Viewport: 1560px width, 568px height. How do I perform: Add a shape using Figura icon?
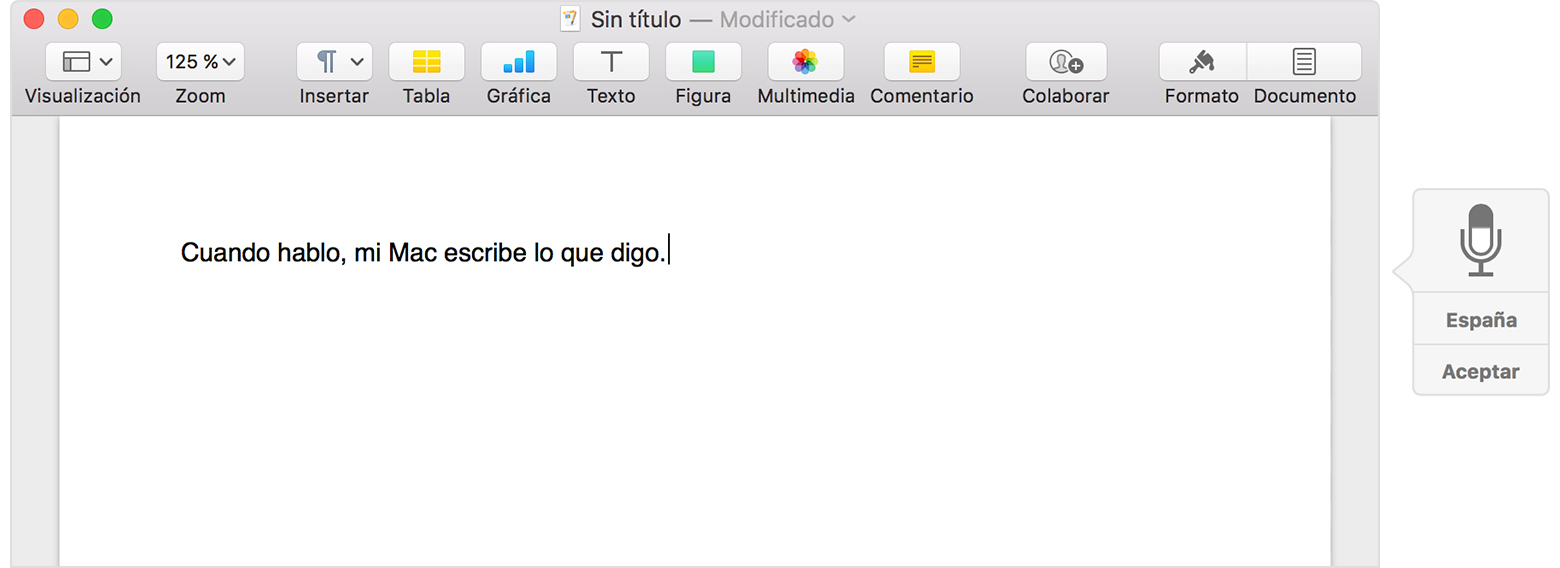(703, 62)
